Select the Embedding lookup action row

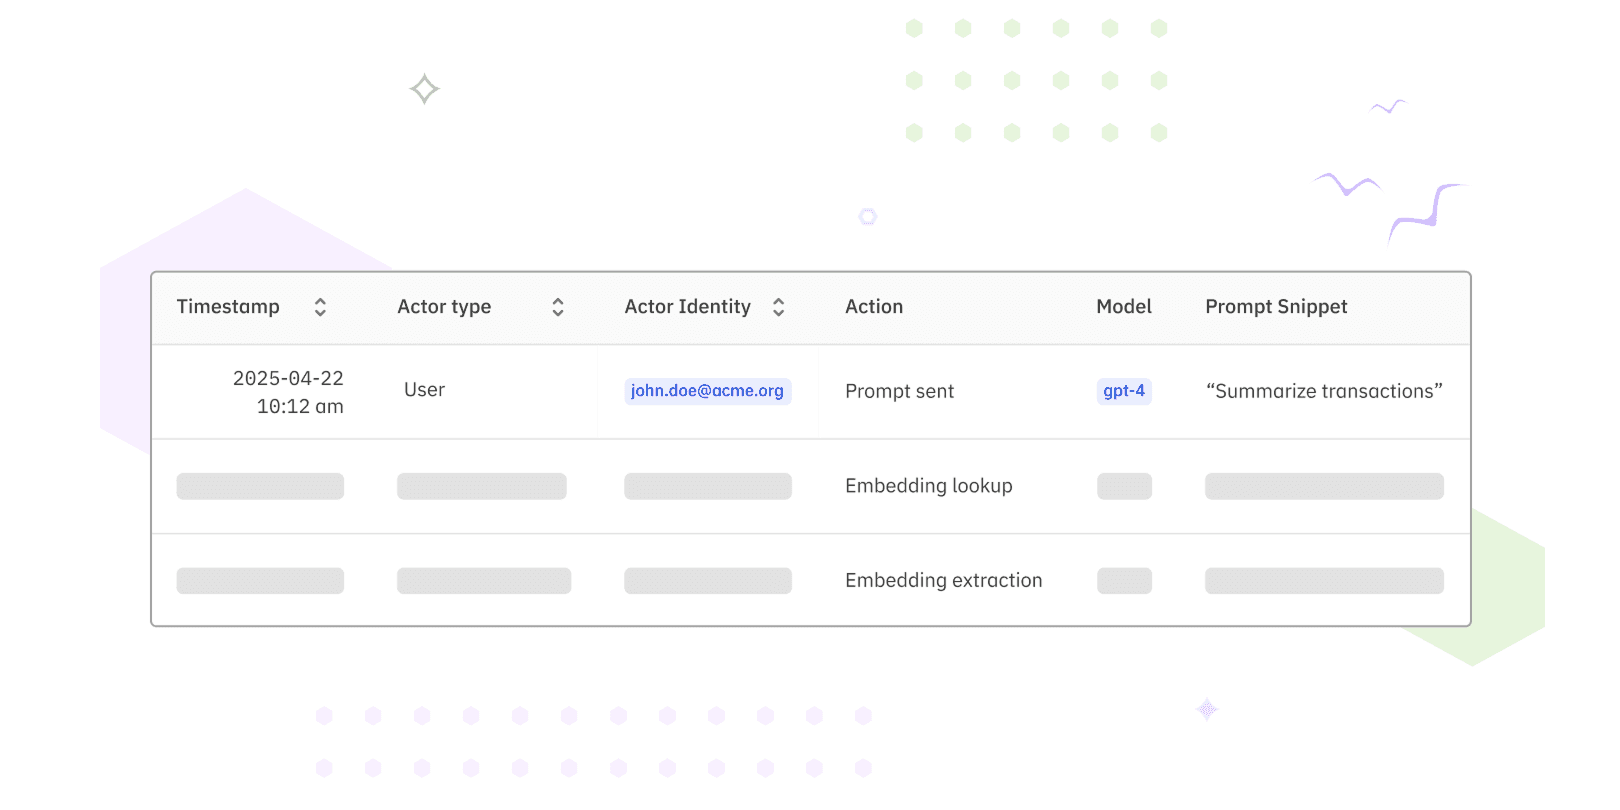pos(928,486)
